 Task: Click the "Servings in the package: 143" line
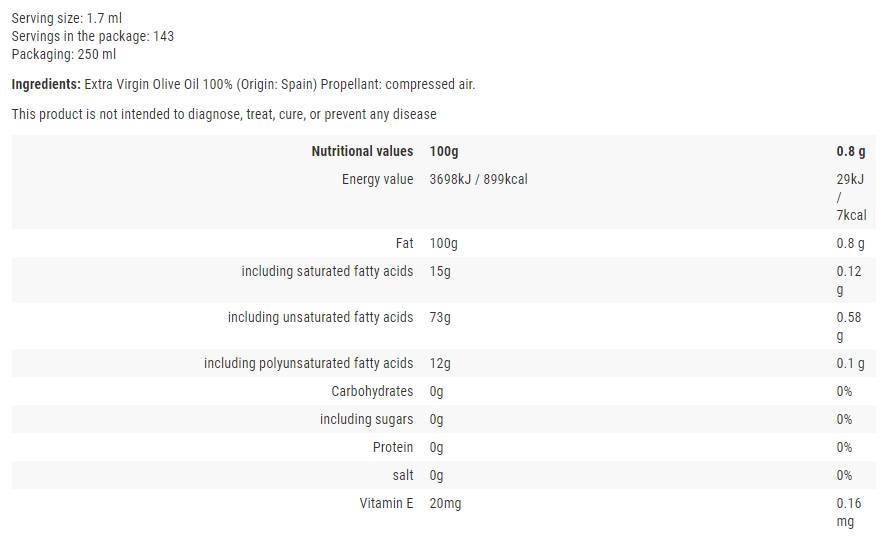pos(93,36)
